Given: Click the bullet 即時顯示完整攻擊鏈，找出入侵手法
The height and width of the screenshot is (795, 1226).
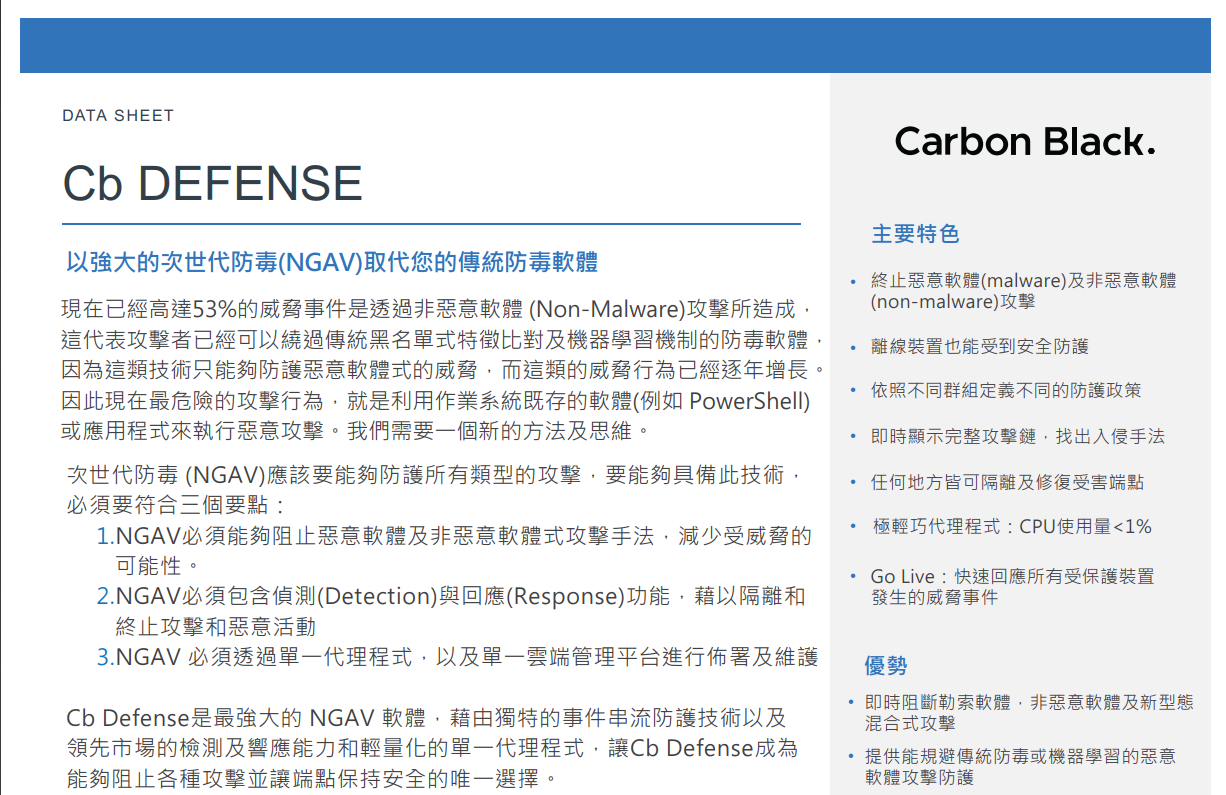Looking at the screenshot, I should tap(1018, 436).
